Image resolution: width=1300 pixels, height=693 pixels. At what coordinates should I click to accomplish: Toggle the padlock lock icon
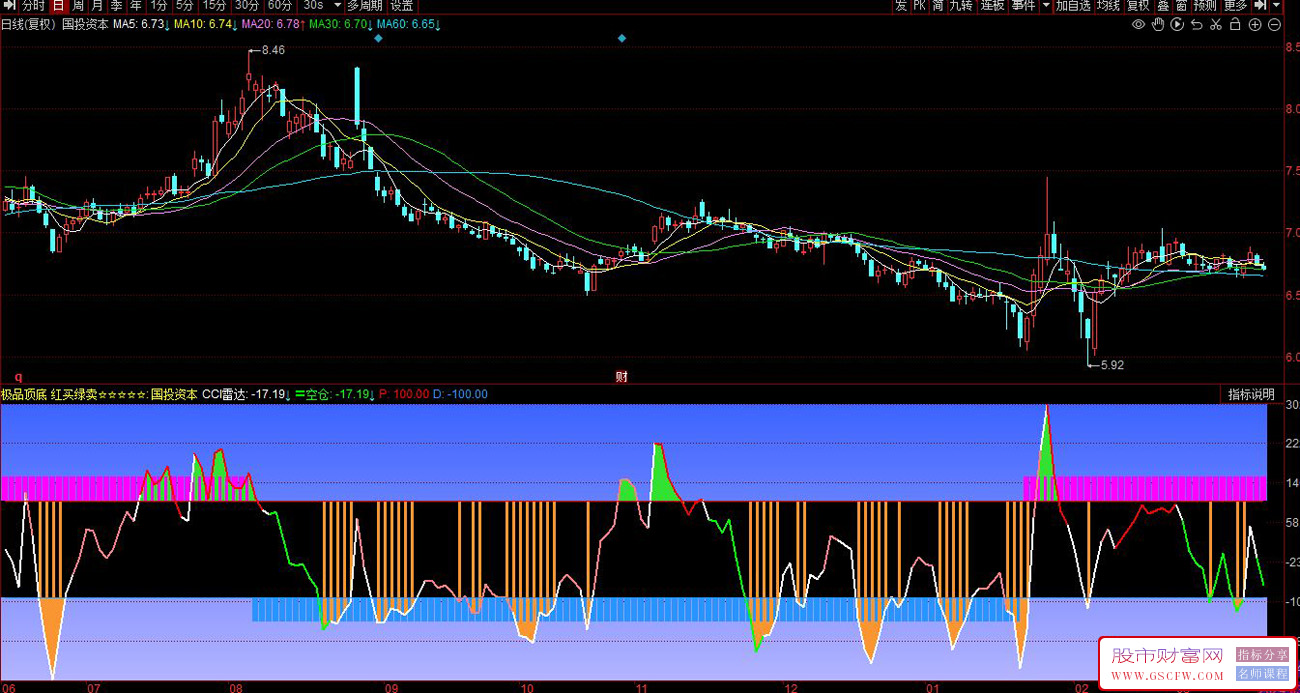coord(1234,24)
